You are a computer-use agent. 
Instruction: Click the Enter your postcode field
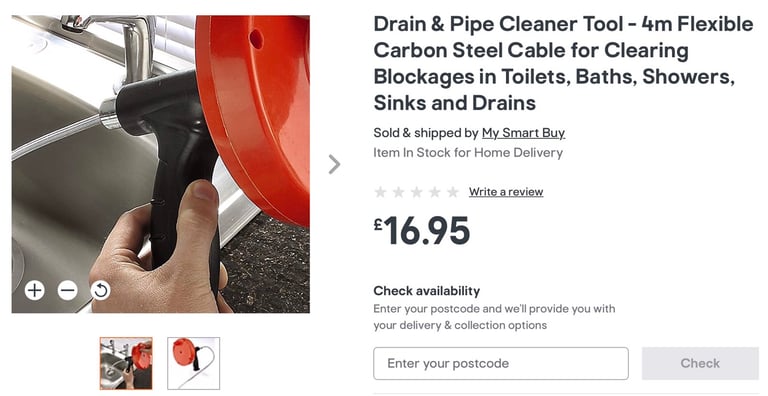coord(501,363)
